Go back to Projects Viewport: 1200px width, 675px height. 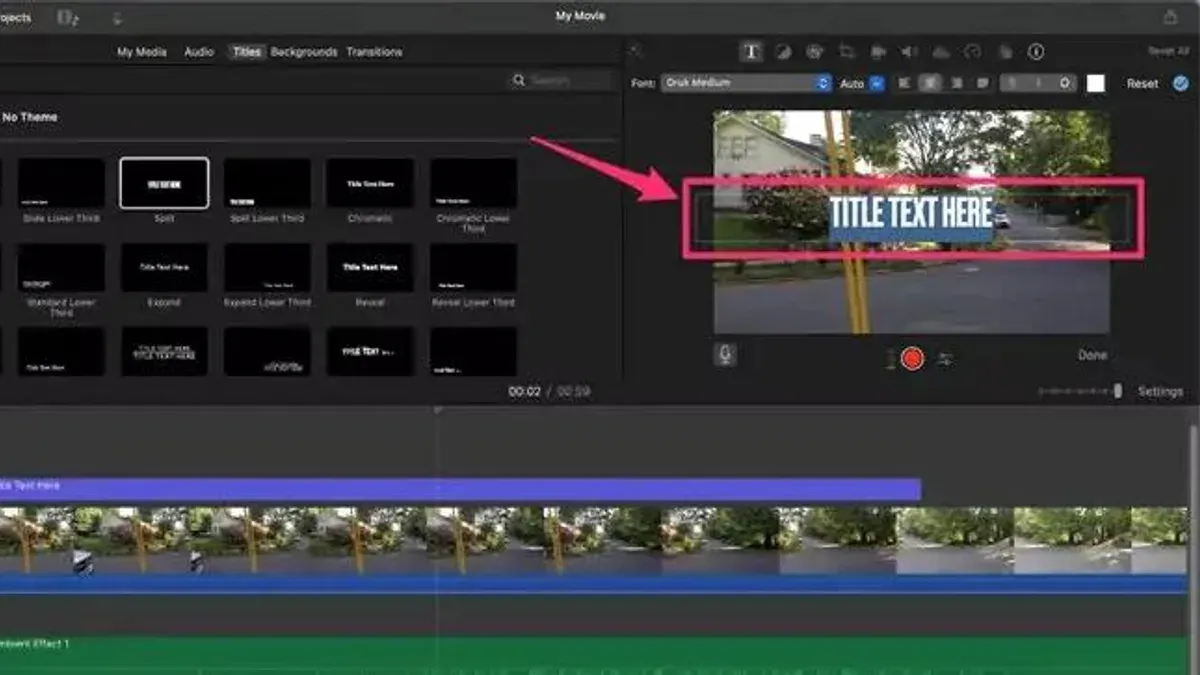click(15, 17)
